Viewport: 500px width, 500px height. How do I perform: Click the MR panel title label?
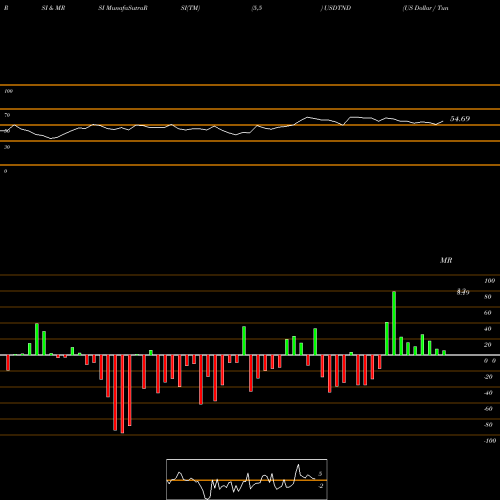446,260
